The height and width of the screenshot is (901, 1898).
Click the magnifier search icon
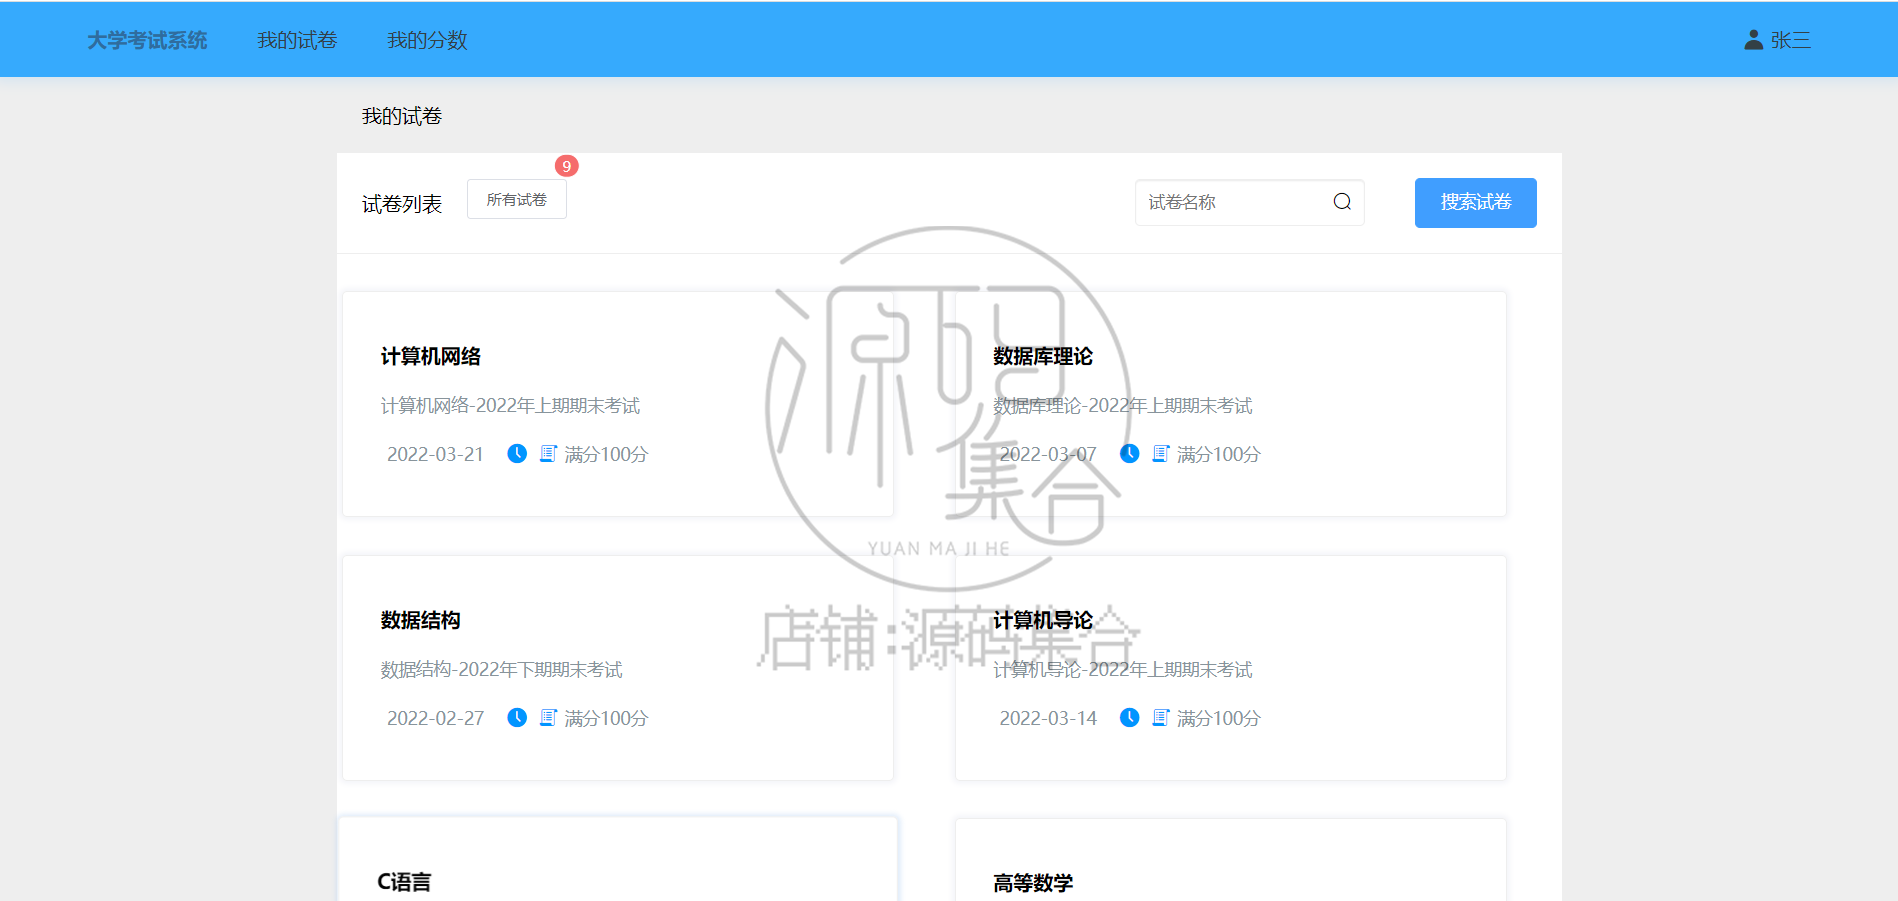click(1342, 202)
